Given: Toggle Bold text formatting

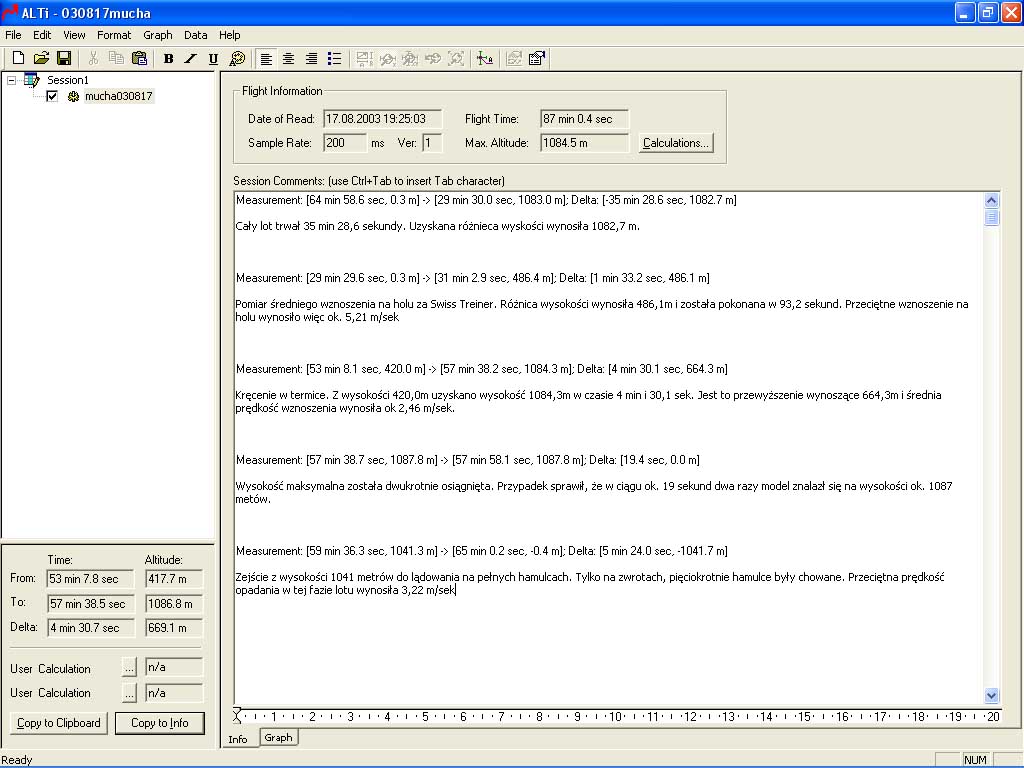Looking at the screenshot, I should 168,59.
